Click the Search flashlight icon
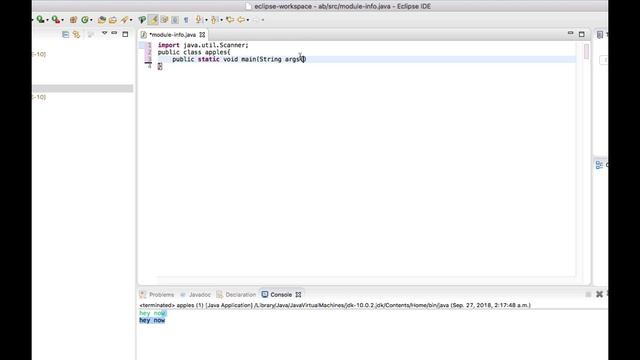Screen dimensions: 640x360 (x=124, y=20)
